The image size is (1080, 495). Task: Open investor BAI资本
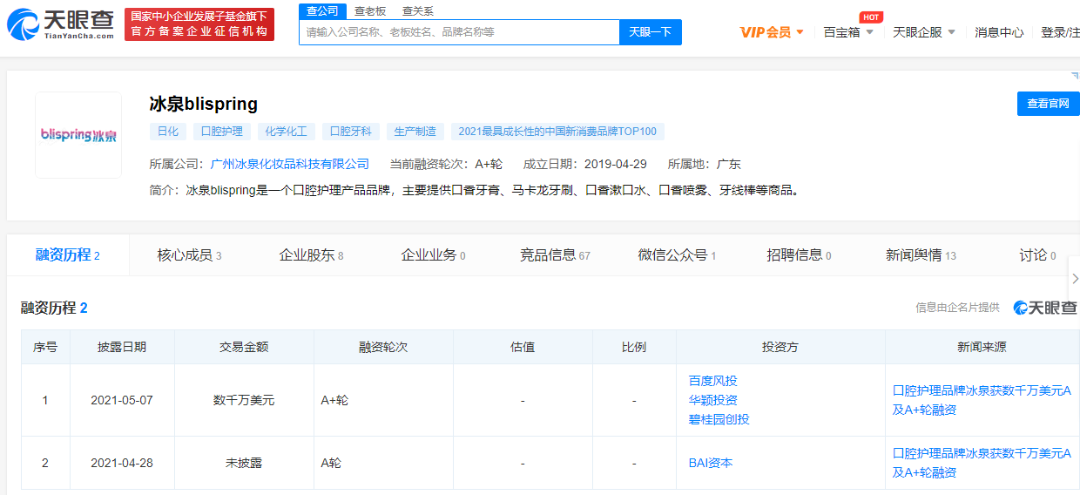click(x=710, y=463)
